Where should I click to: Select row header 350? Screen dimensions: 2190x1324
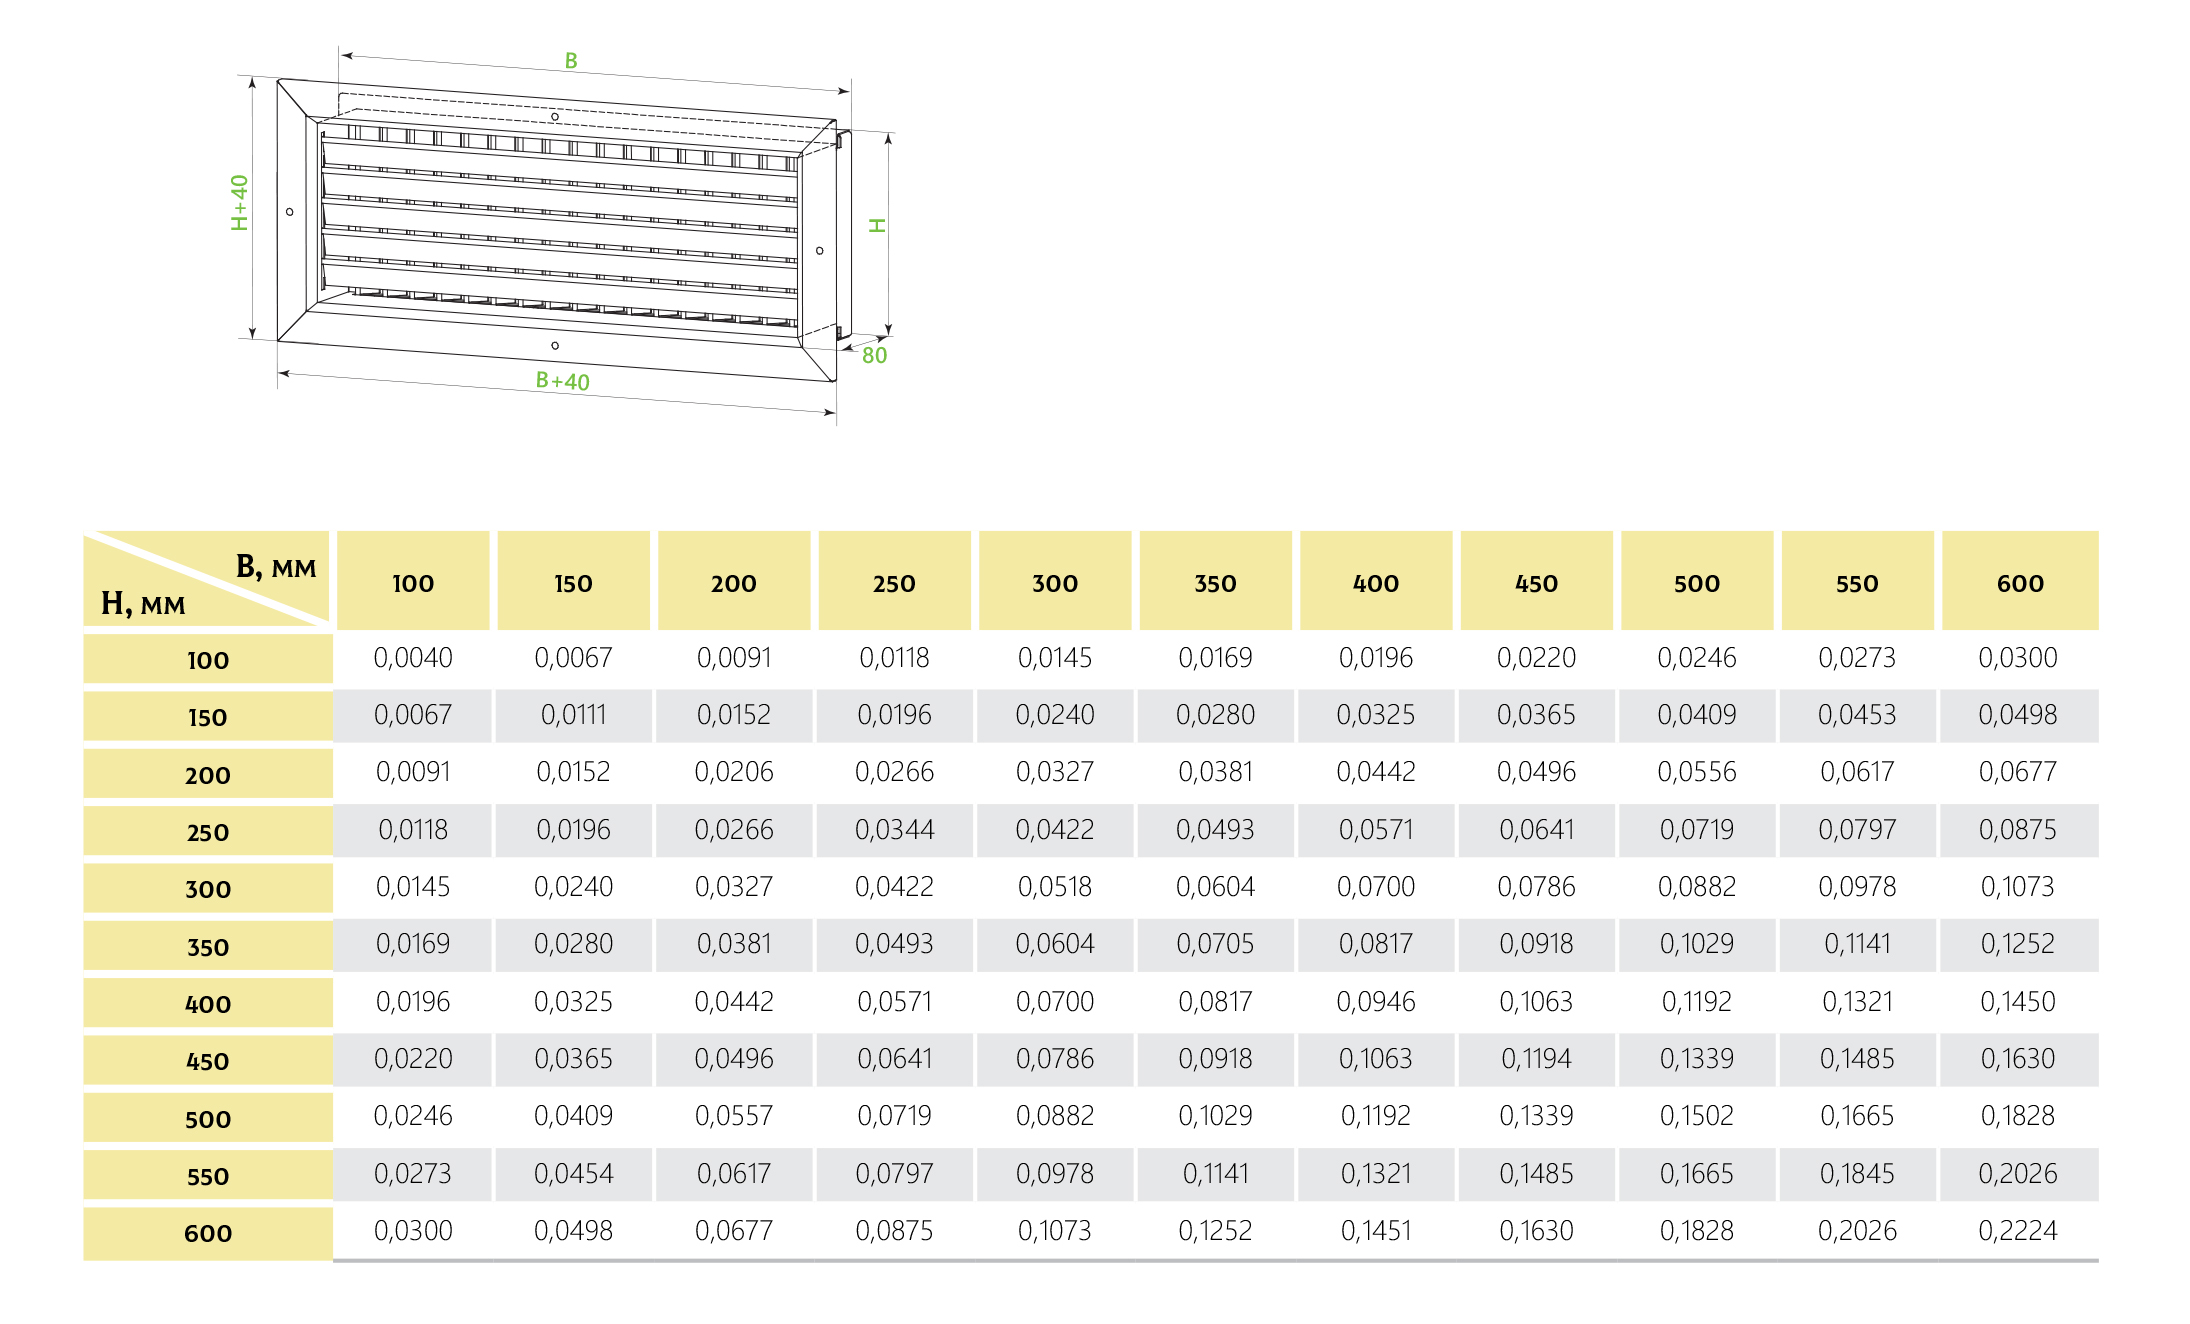208,947
